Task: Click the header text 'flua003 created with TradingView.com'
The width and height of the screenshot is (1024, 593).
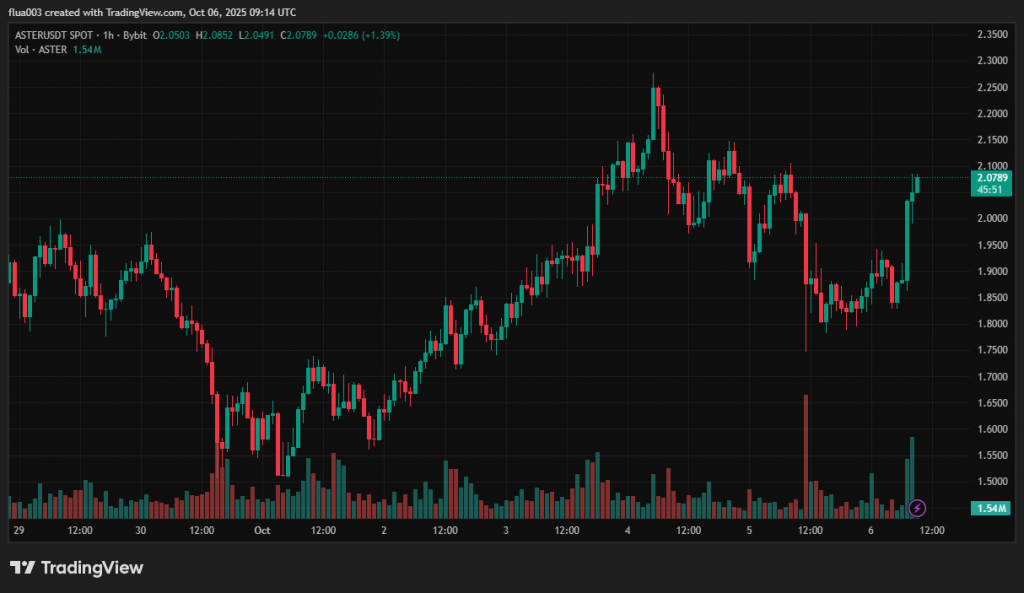Action: point(98,12)
